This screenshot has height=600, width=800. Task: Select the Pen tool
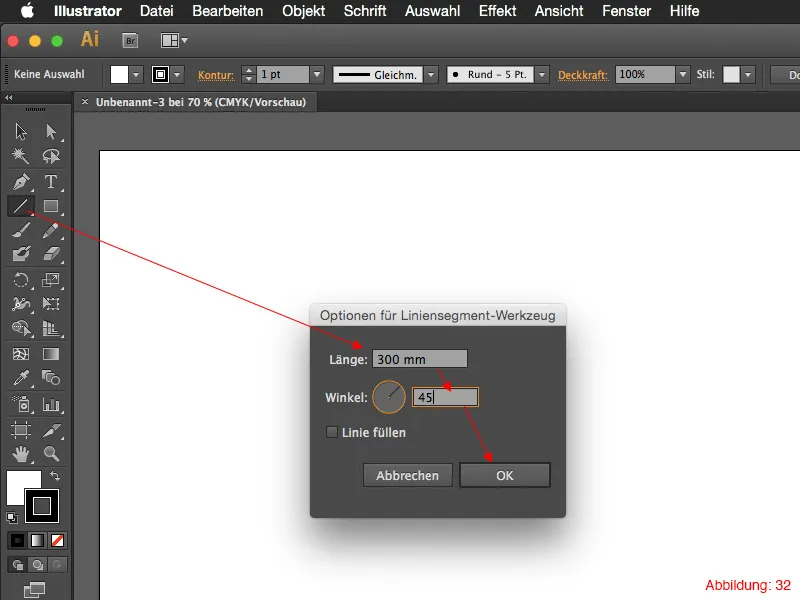21,181
